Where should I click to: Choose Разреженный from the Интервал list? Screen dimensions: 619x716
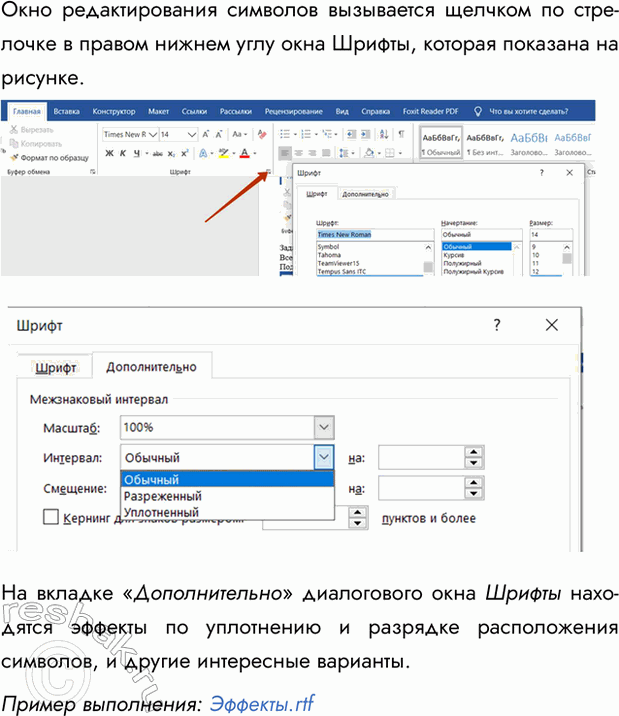[x=227, y=496]
